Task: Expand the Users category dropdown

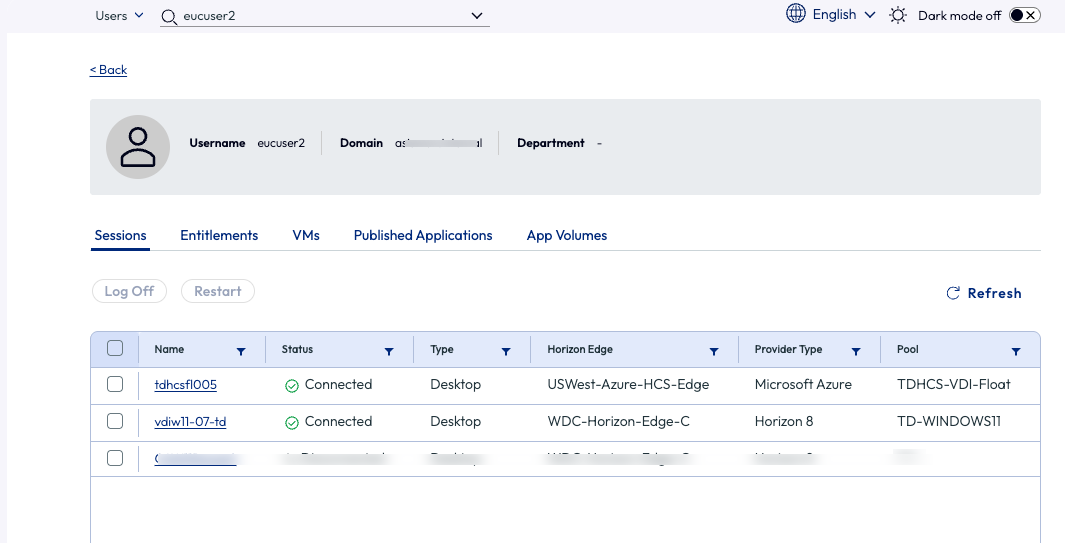Action: [119, 15]
